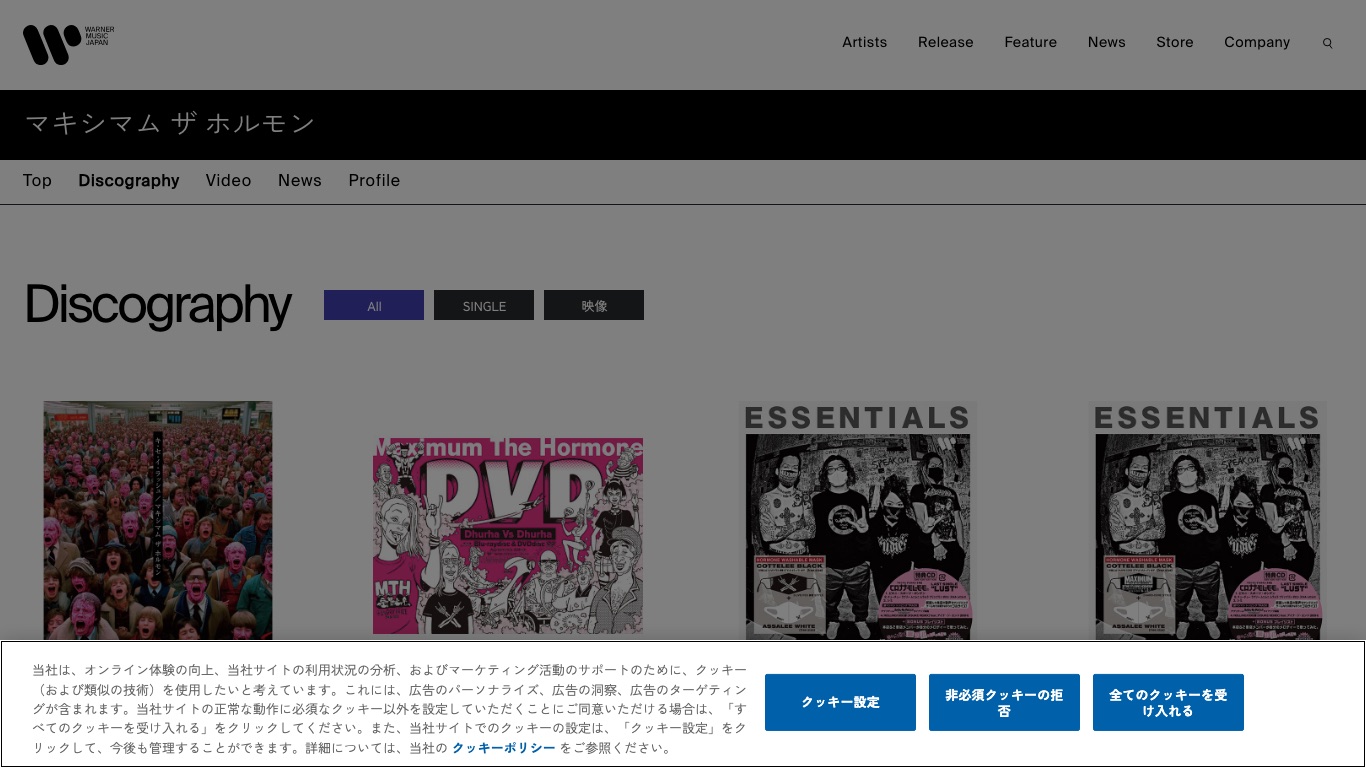This screenshot has height=768, width=1366.
Task: Select the Discography tab
Action: point(129,180)
